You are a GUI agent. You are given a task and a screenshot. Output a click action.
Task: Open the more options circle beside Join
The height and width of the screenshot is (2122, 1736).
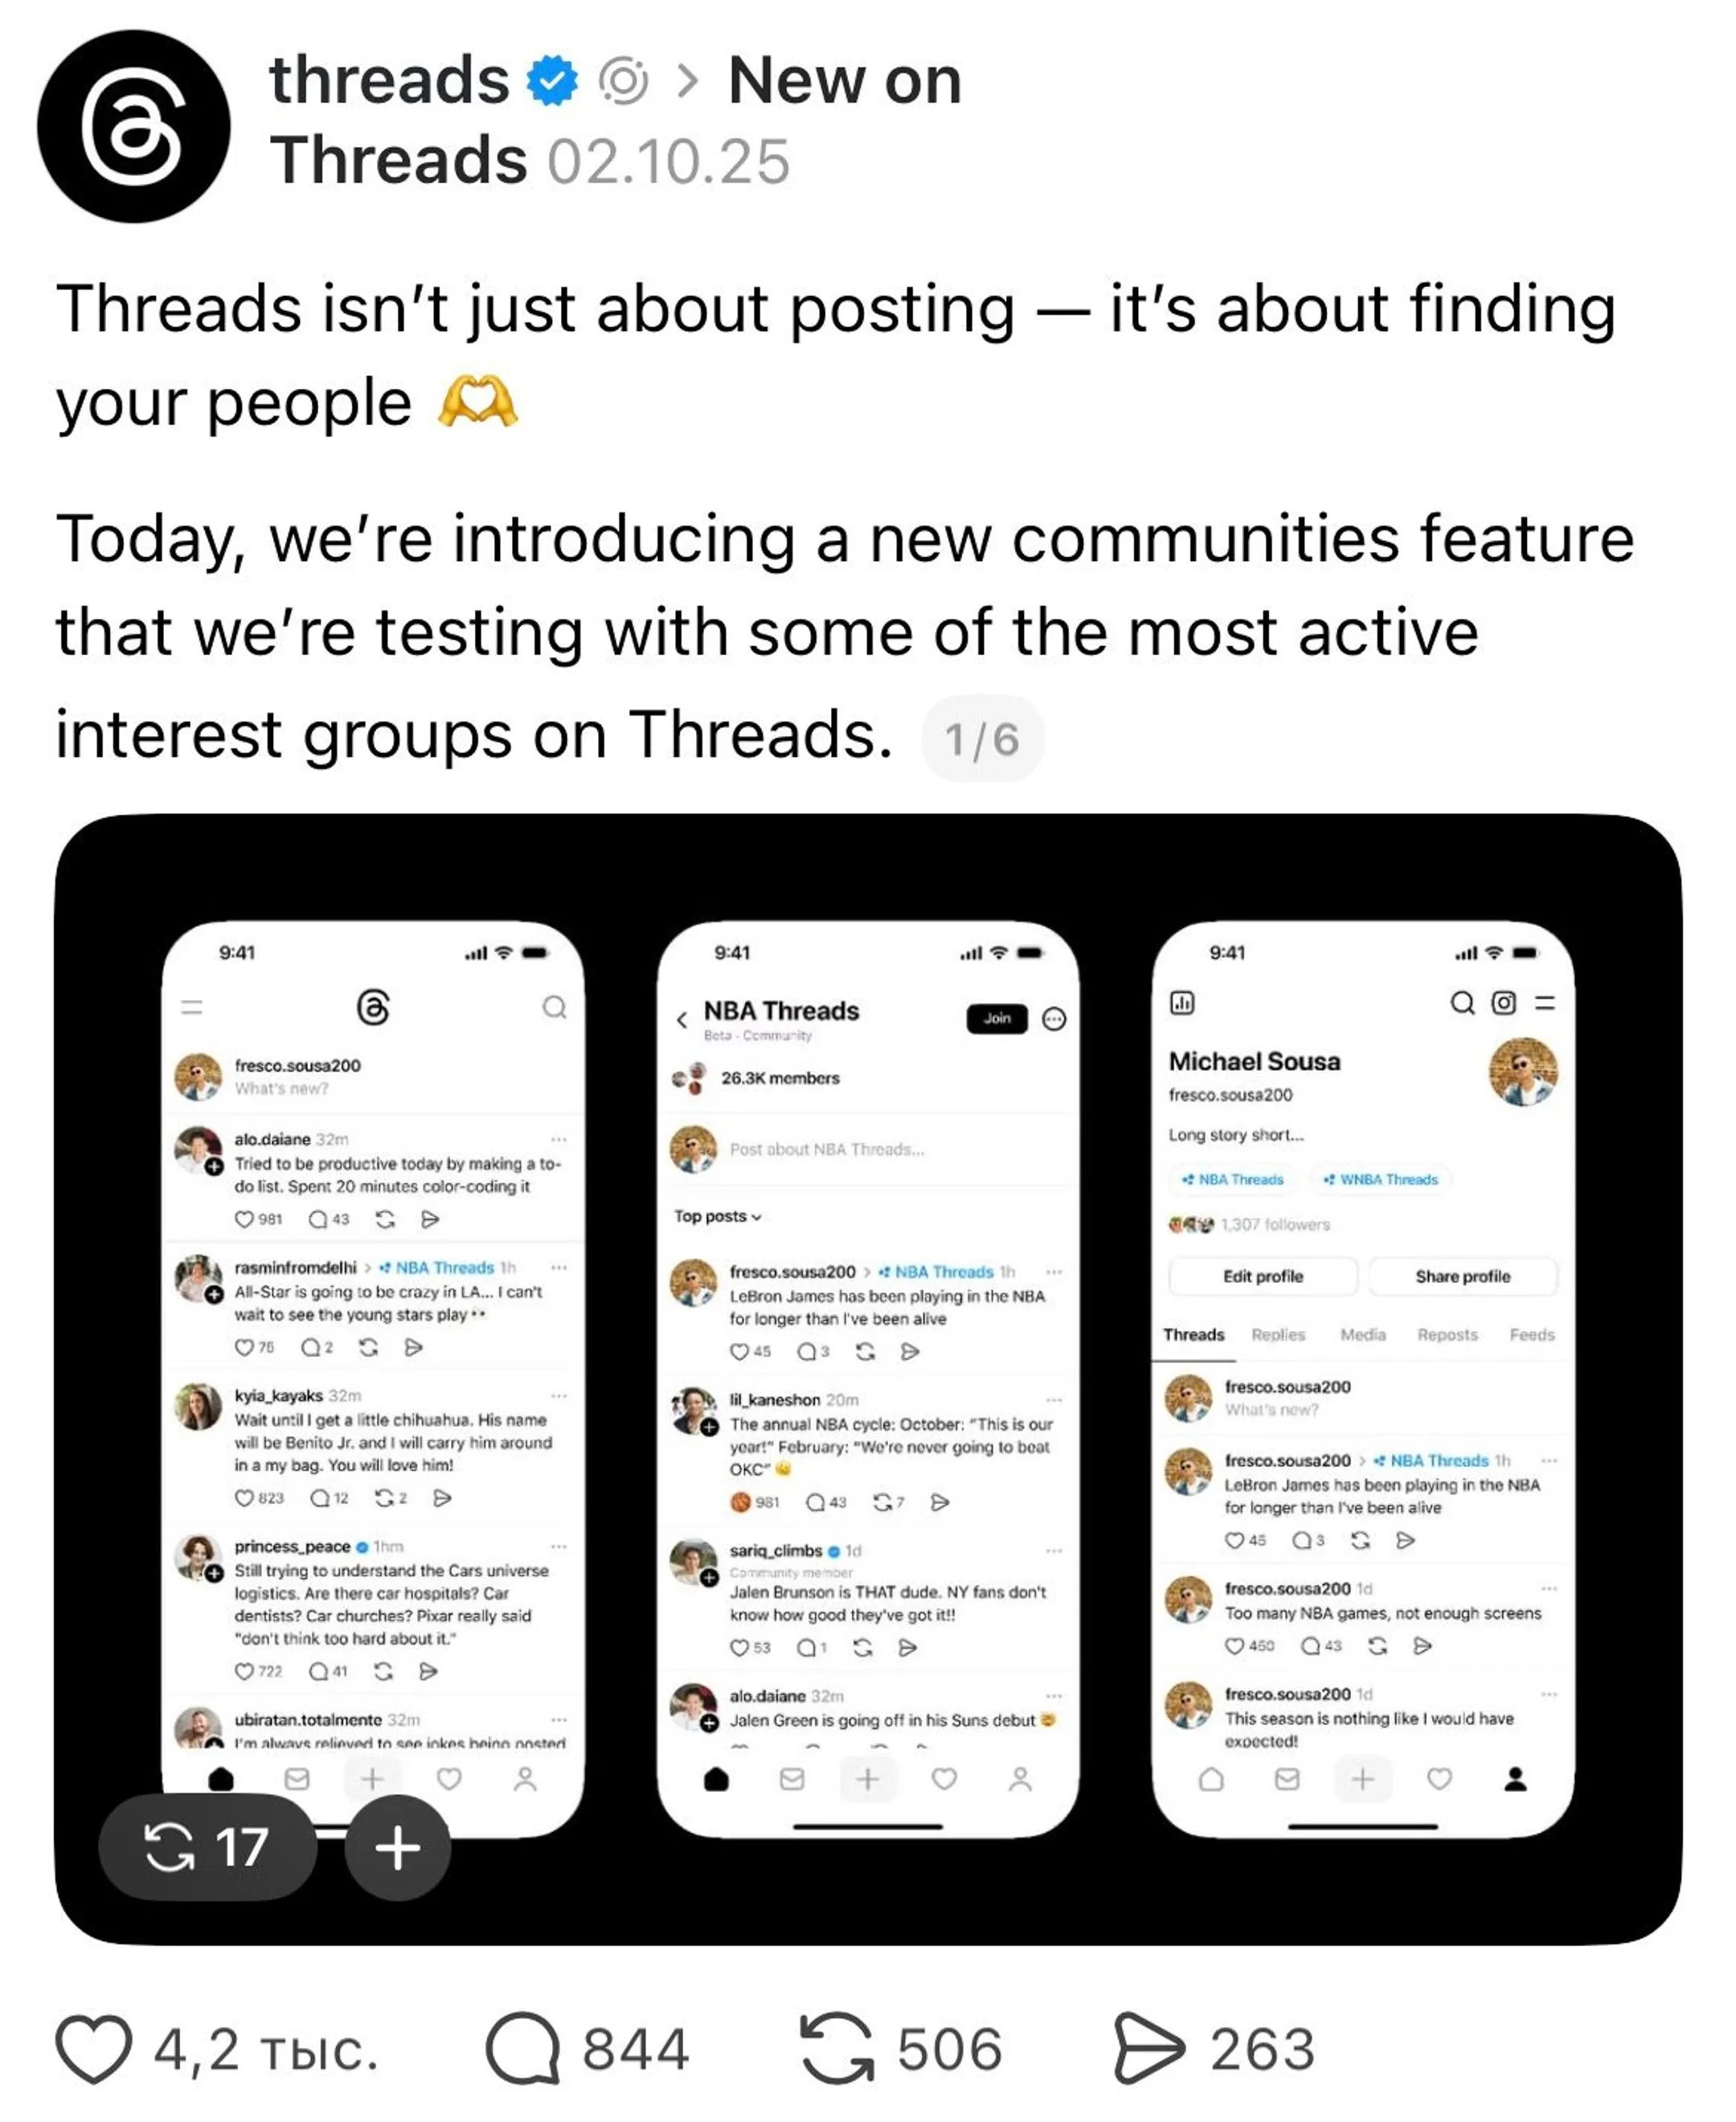[x=1054, y=1018]
